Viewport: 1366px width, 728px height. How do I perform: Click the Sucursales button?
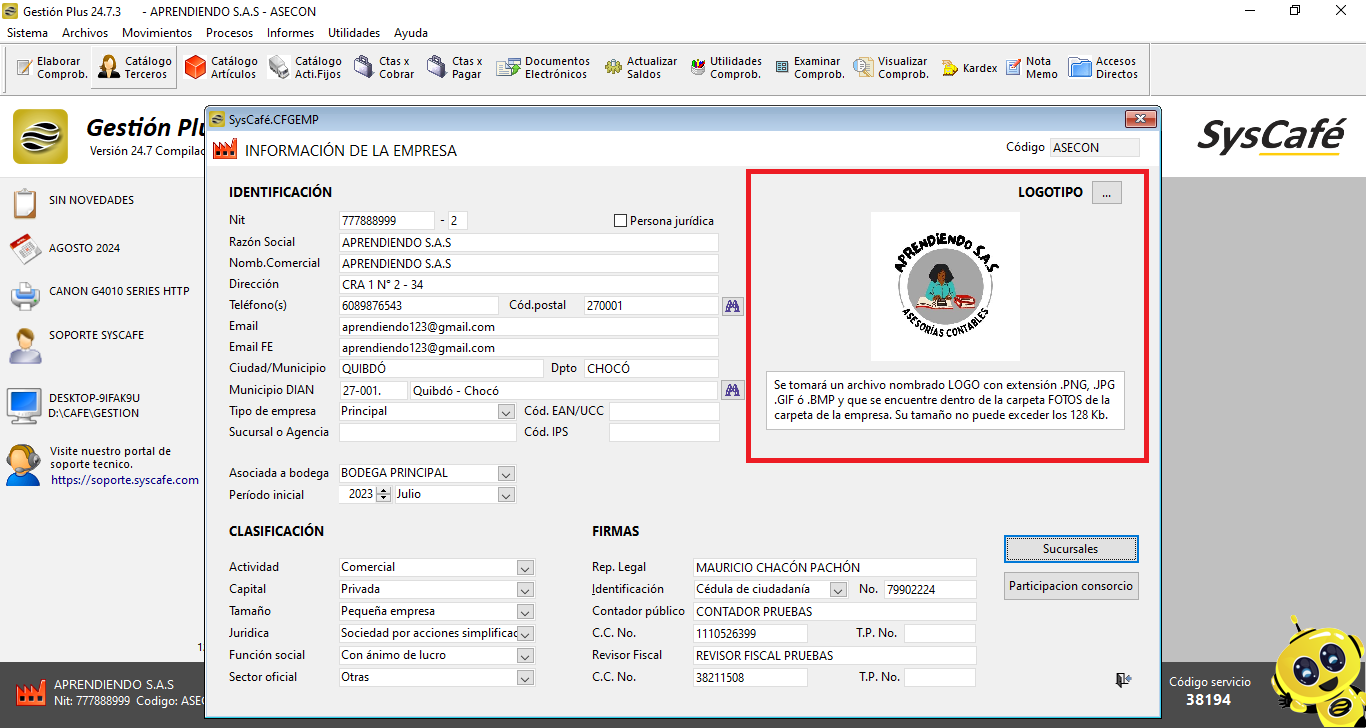[1070, 549]
